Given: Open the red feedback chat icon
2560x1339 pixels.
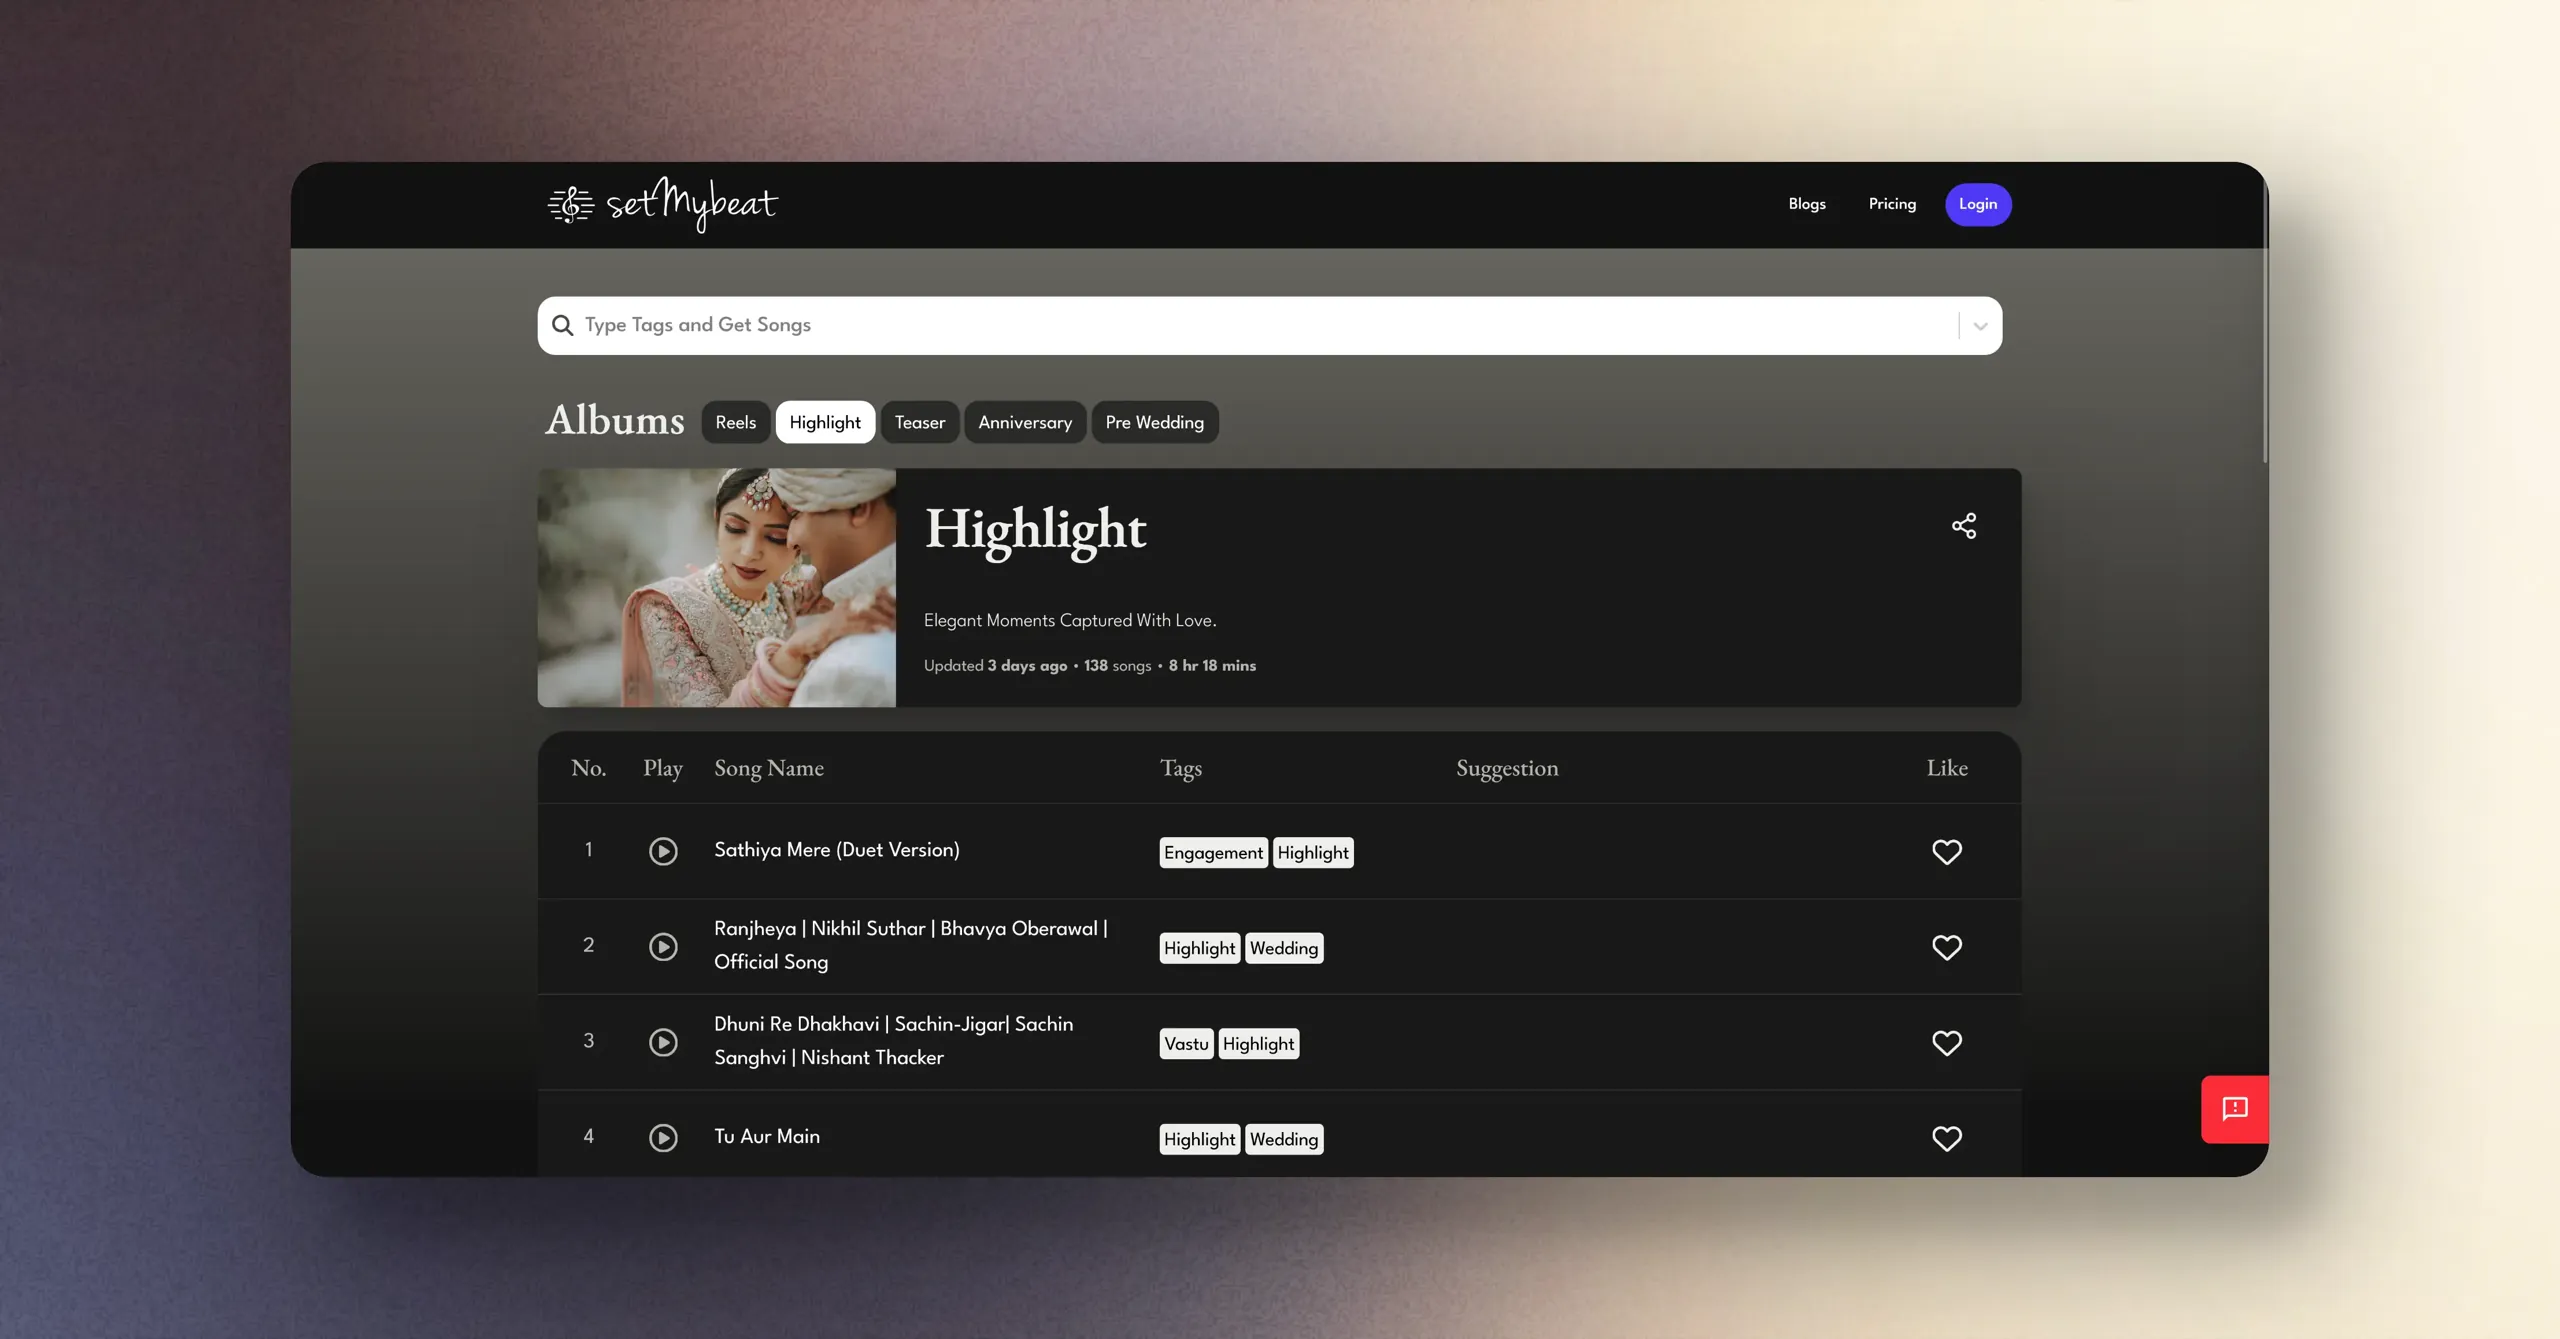Looking at the screenshot, I should (2234, 1109).
